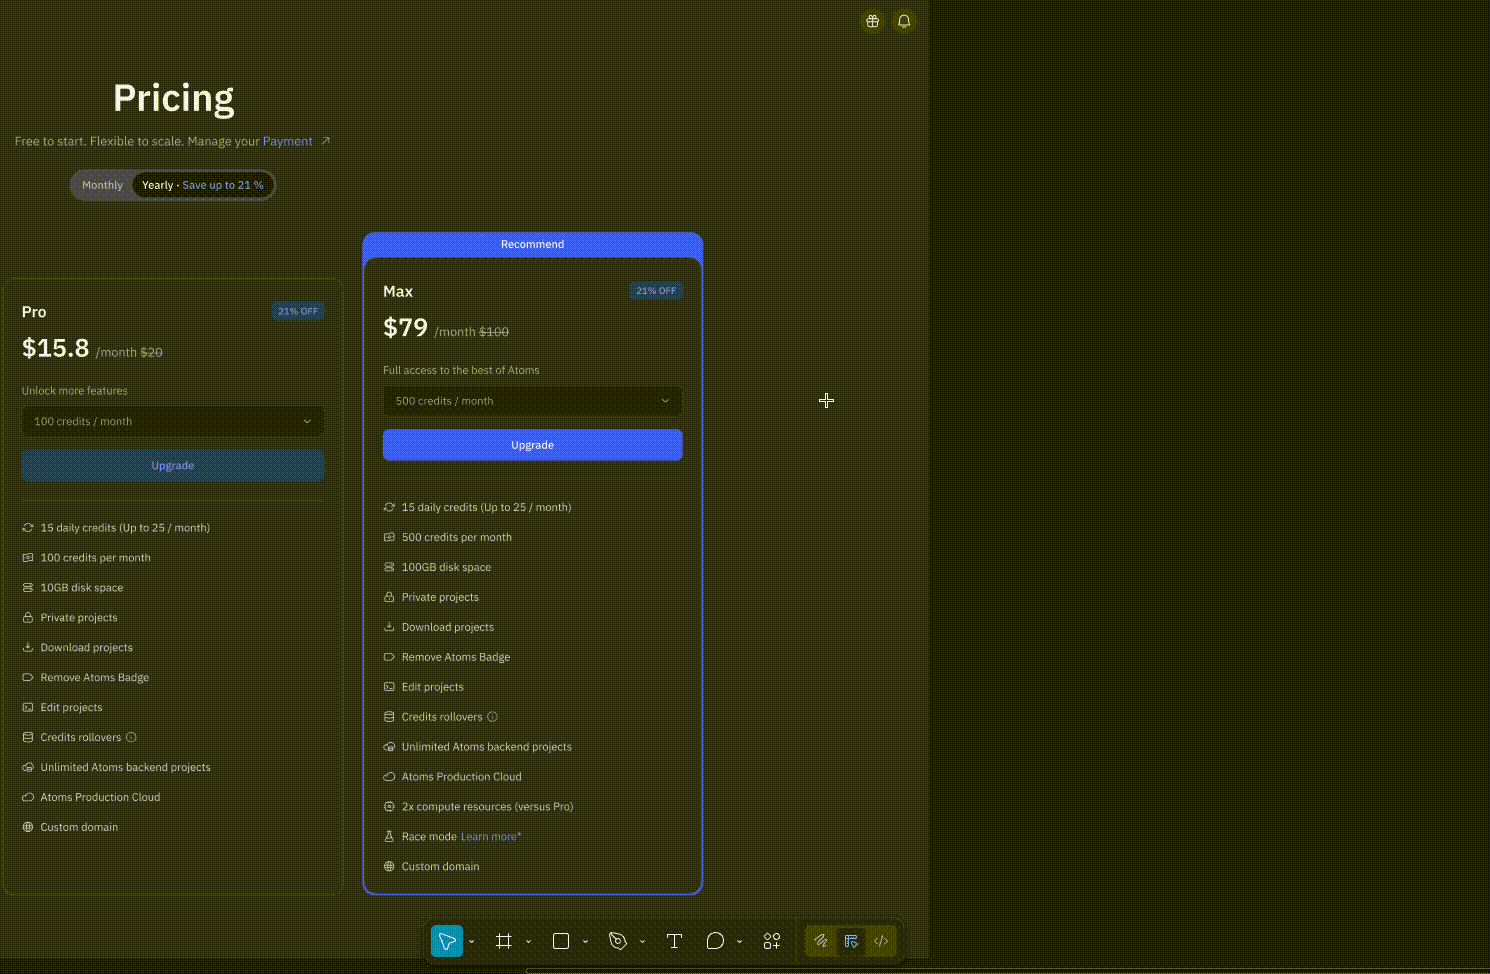Click the gift icon at top

point(873,21)
